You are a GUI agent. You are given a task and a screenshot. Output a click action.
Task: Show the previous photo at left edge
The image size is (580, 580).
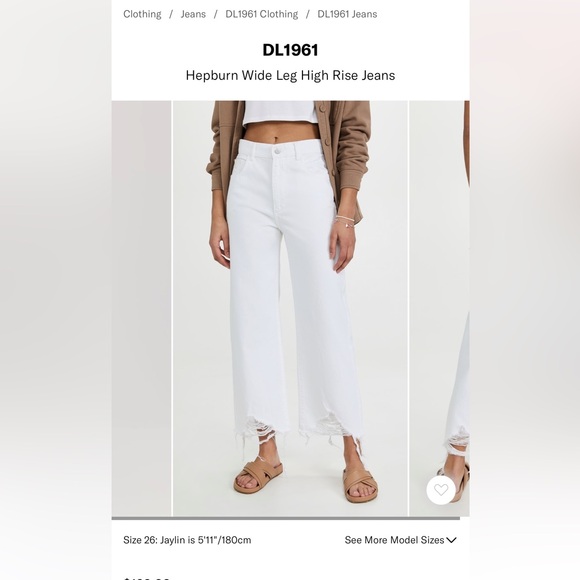click(141, 308)
